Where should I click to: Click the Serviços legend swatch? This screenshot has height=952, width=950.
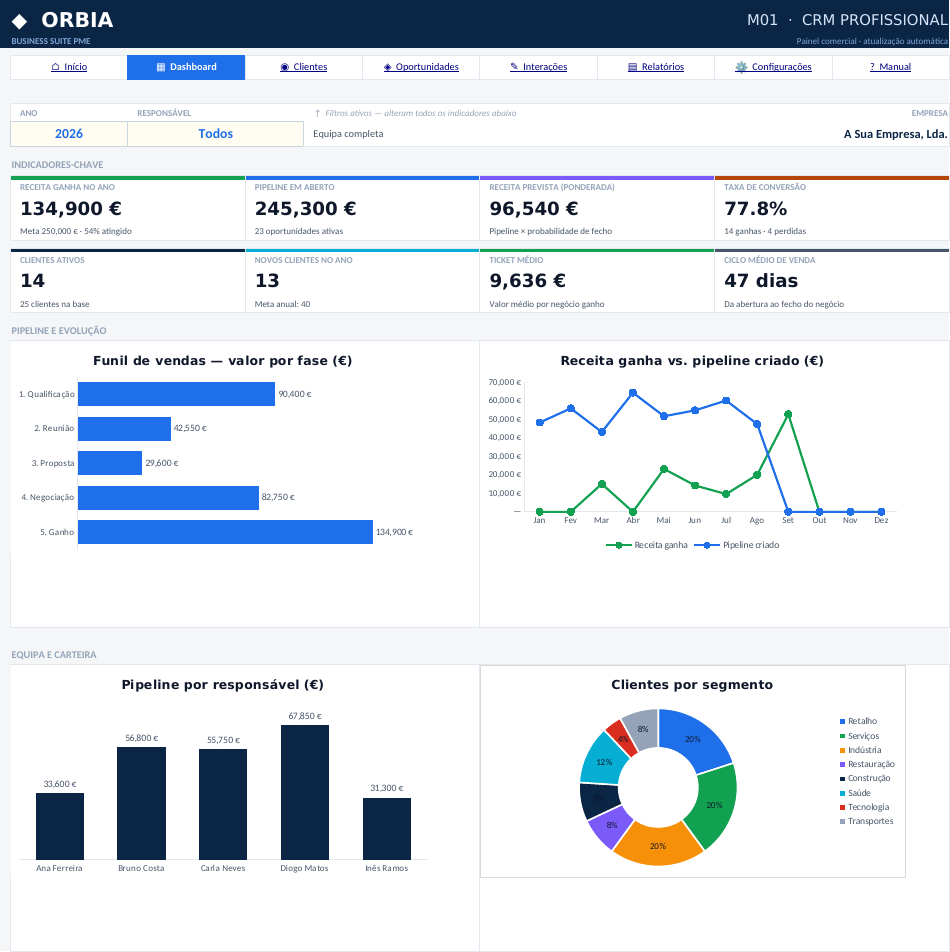tap(843, 736)
